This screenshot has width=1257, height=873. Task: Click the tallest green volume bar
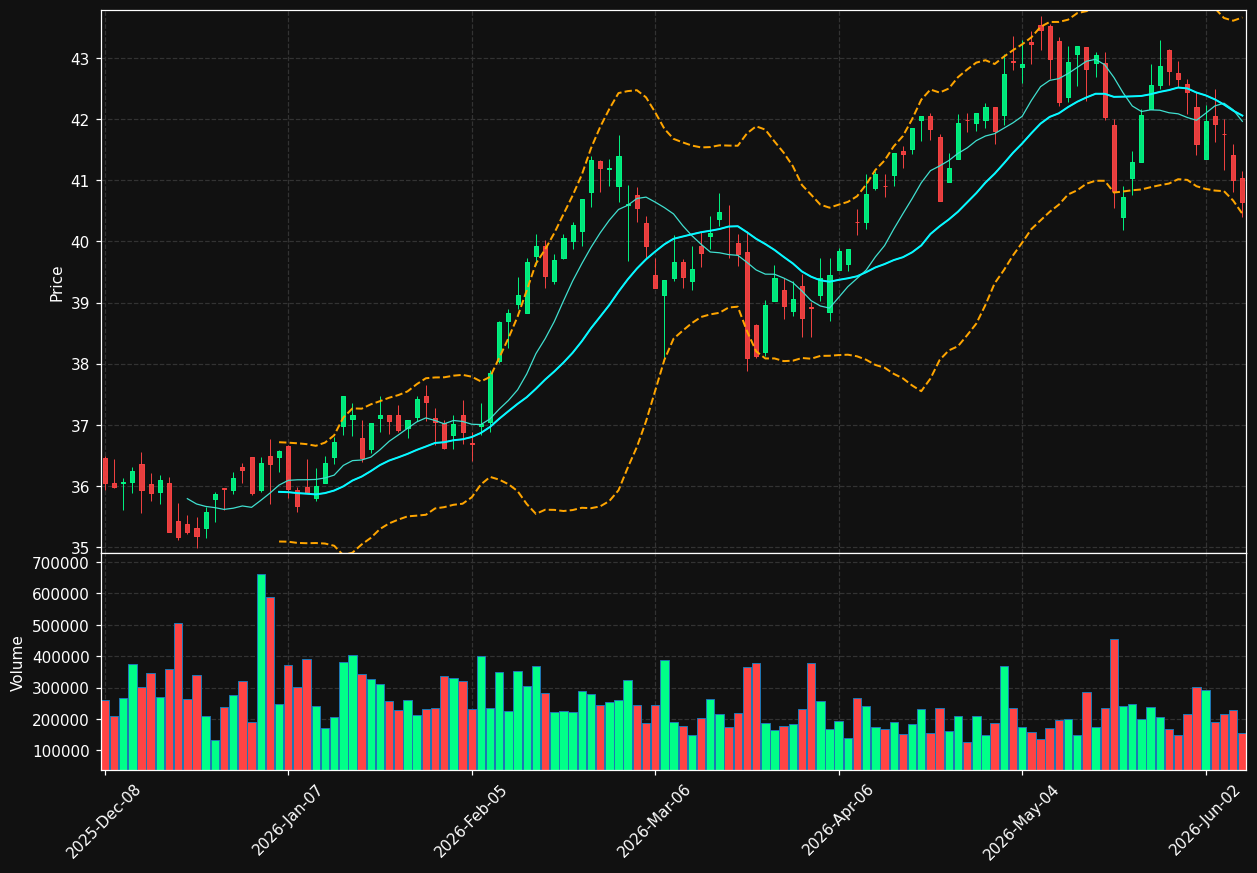pyautogui.click(x=261, y=672)
